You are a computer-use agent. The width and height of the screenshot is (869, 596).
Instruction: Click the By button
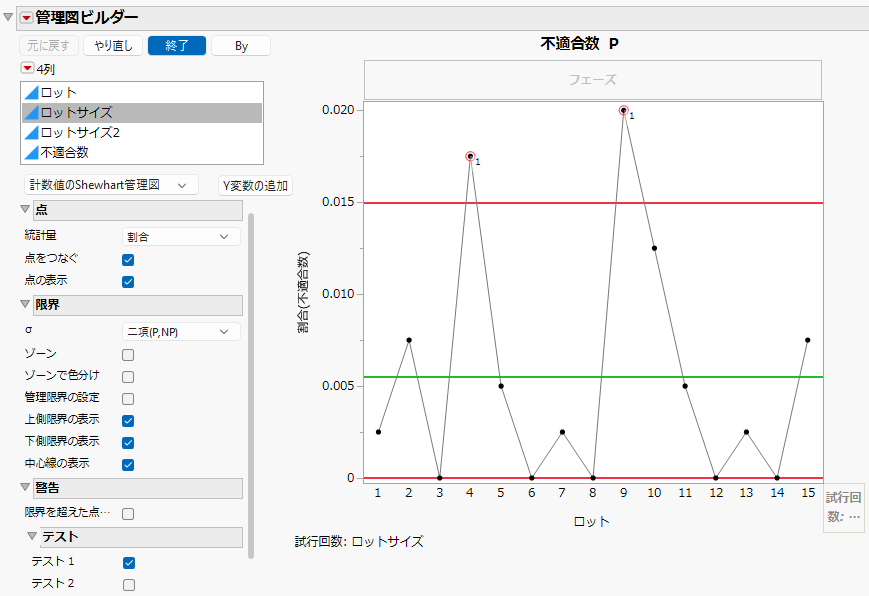pos(241,45)
